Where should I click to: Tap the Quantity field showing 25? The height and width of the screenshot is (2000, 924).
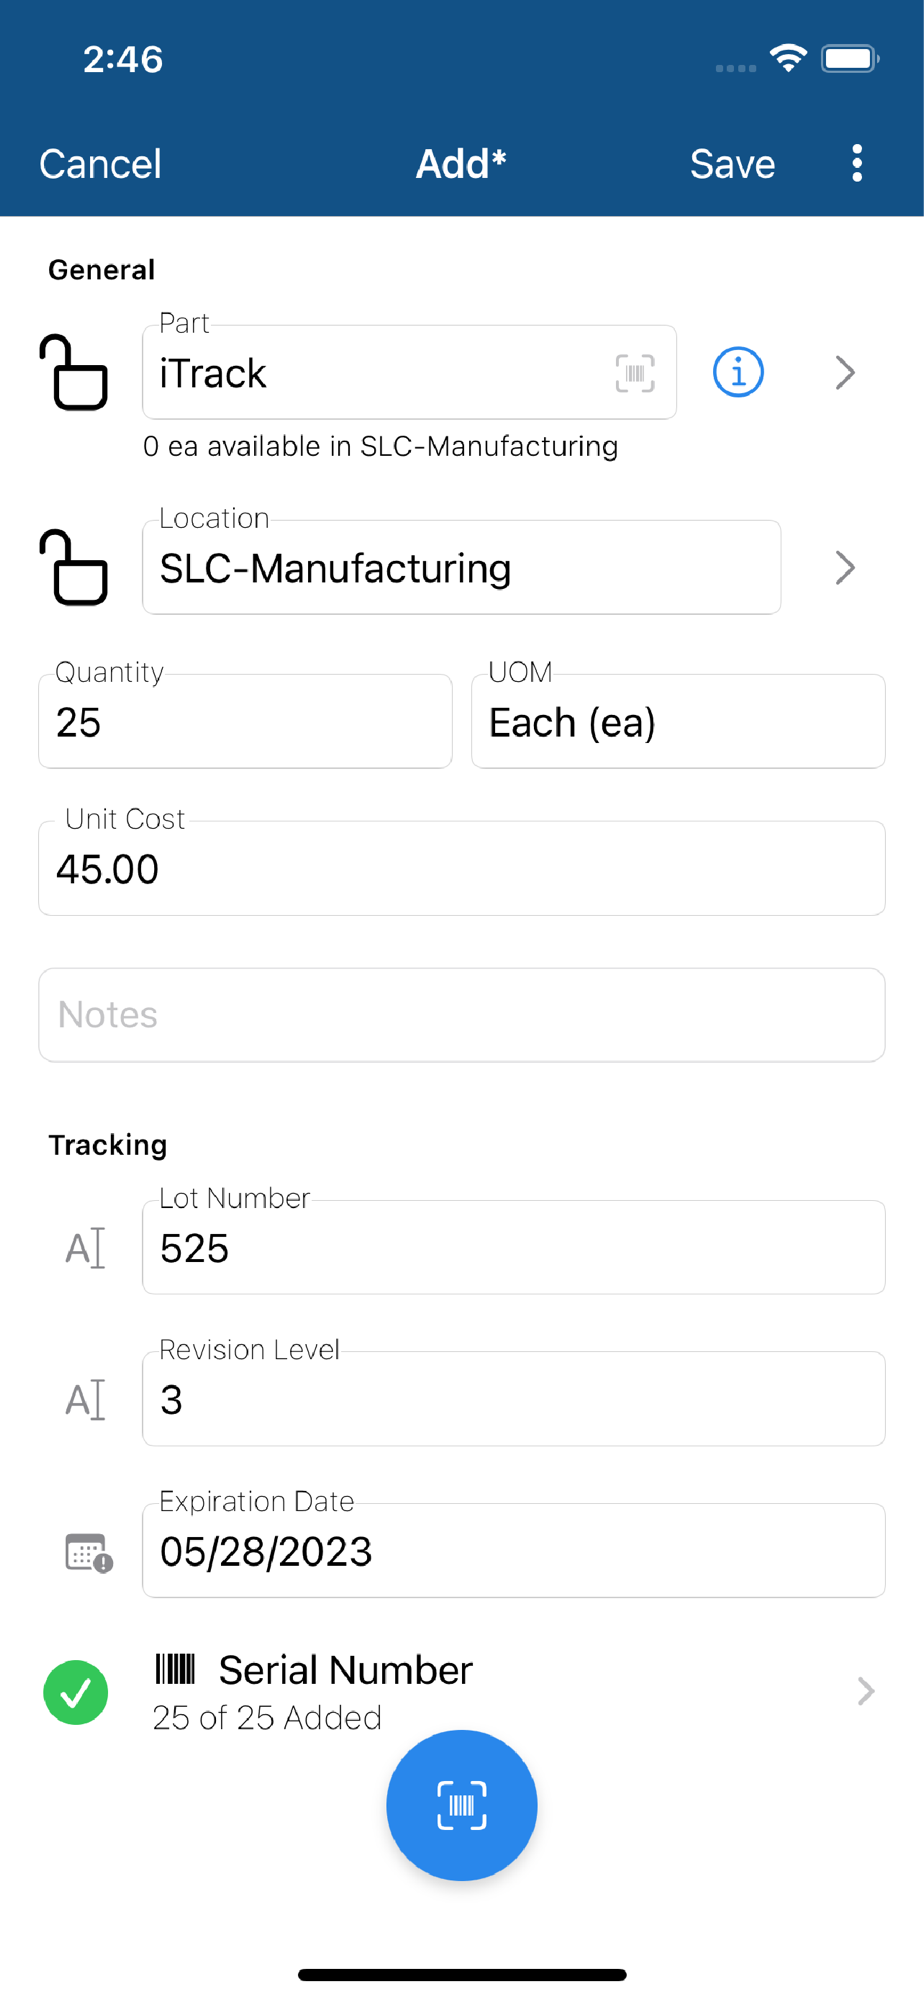[245, 722]
